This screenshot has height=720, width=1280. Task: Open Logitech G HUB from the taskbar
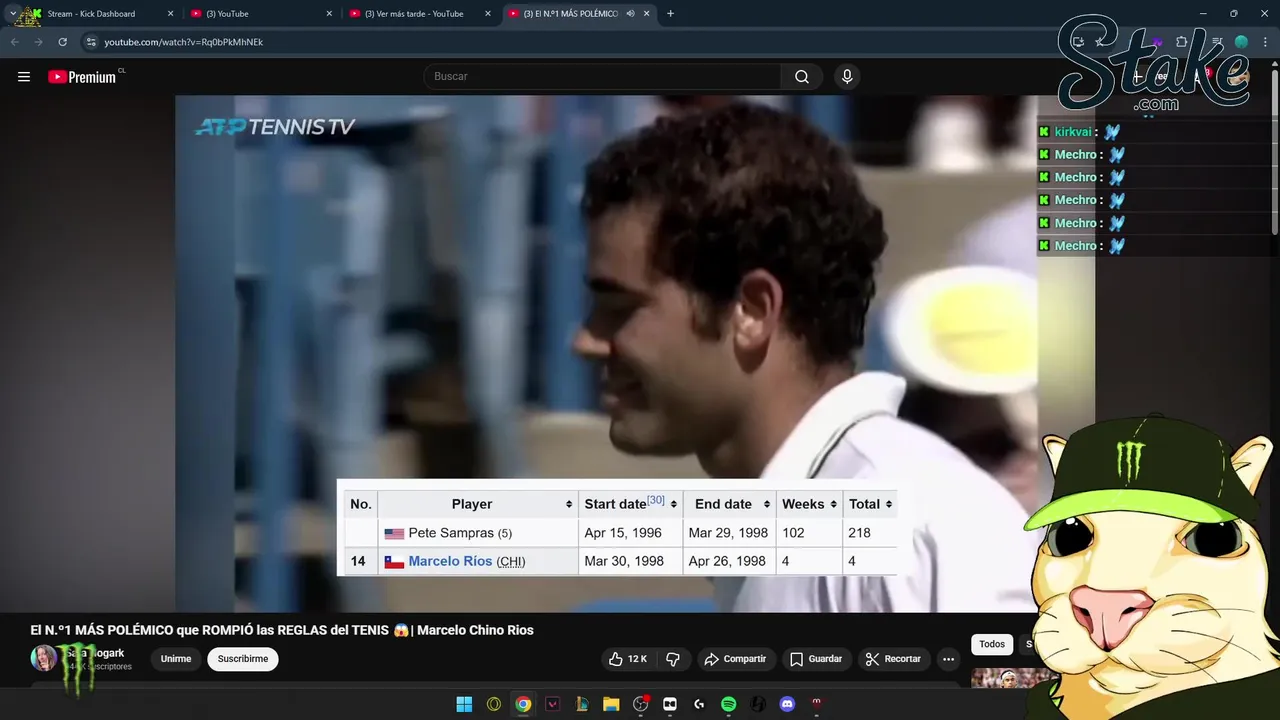[699, 704]
